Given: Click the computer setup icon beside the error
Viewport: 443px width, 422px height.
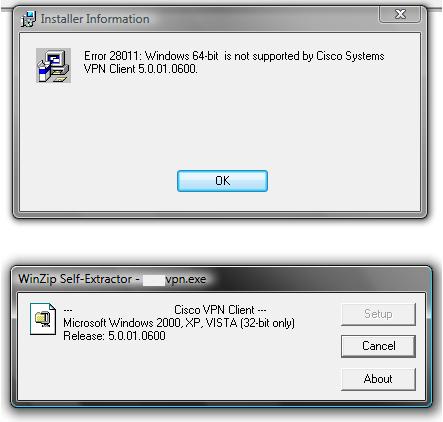Looking at the screenshot, I should click(x=53, y=65).
